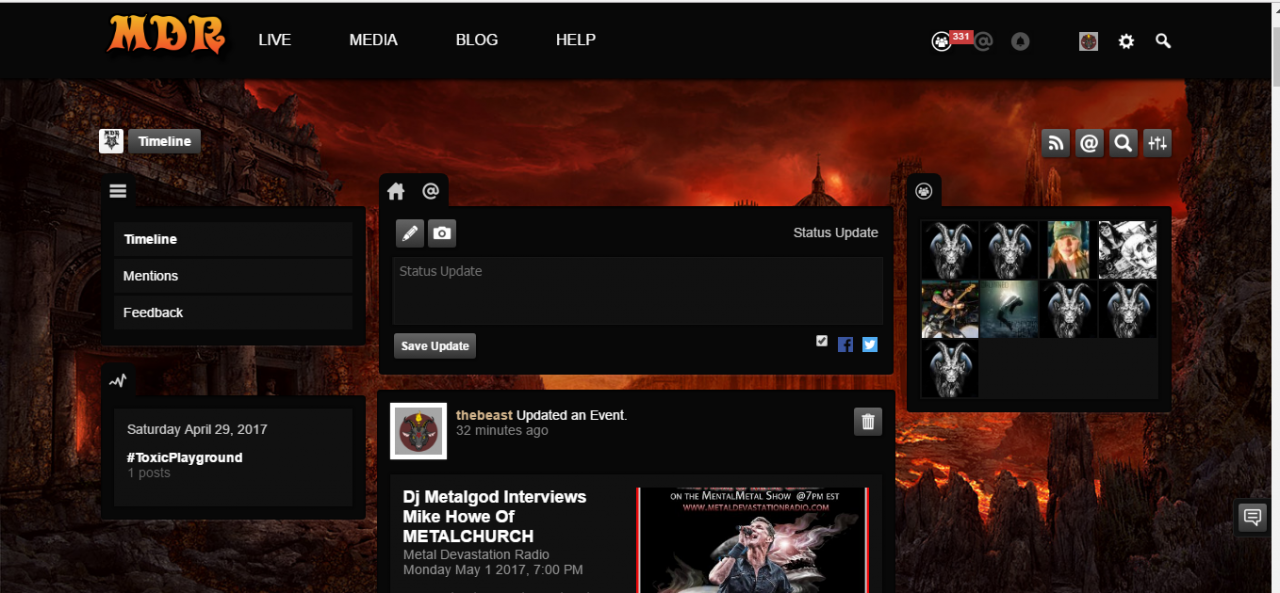This screenshot has height=593, width=1280.
Task: Click the MDR logo in the header
Action: (166, 34)
